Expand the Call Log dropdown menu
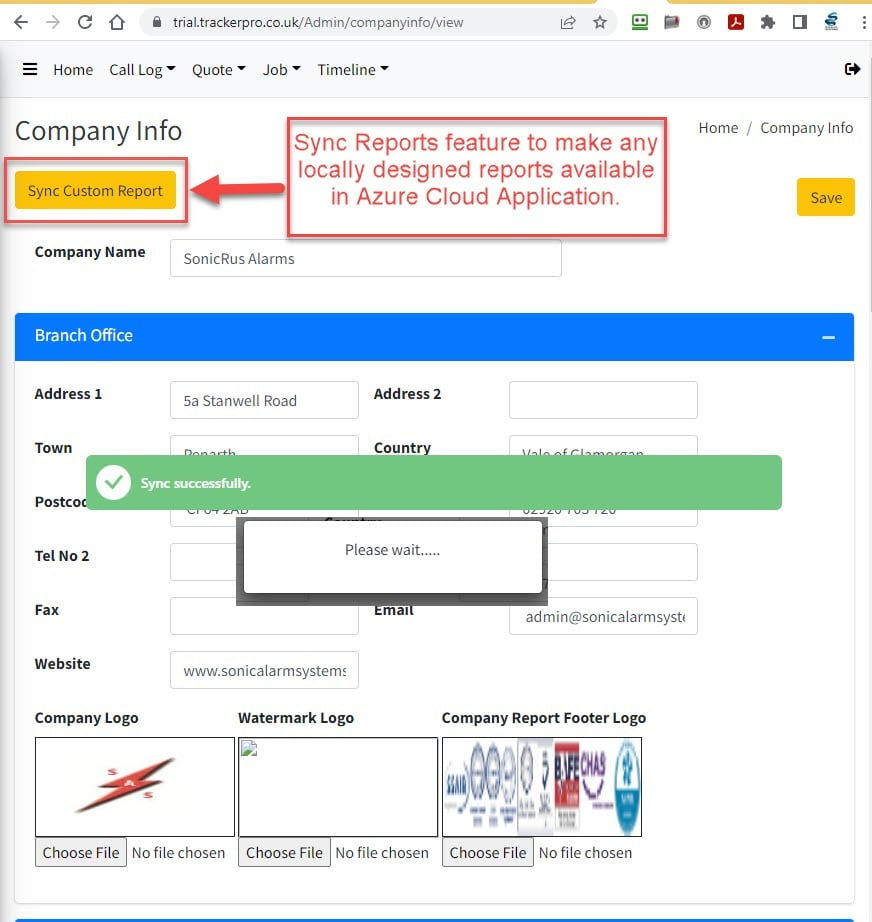Screen dimensions: 872x922 pos(142,69)
